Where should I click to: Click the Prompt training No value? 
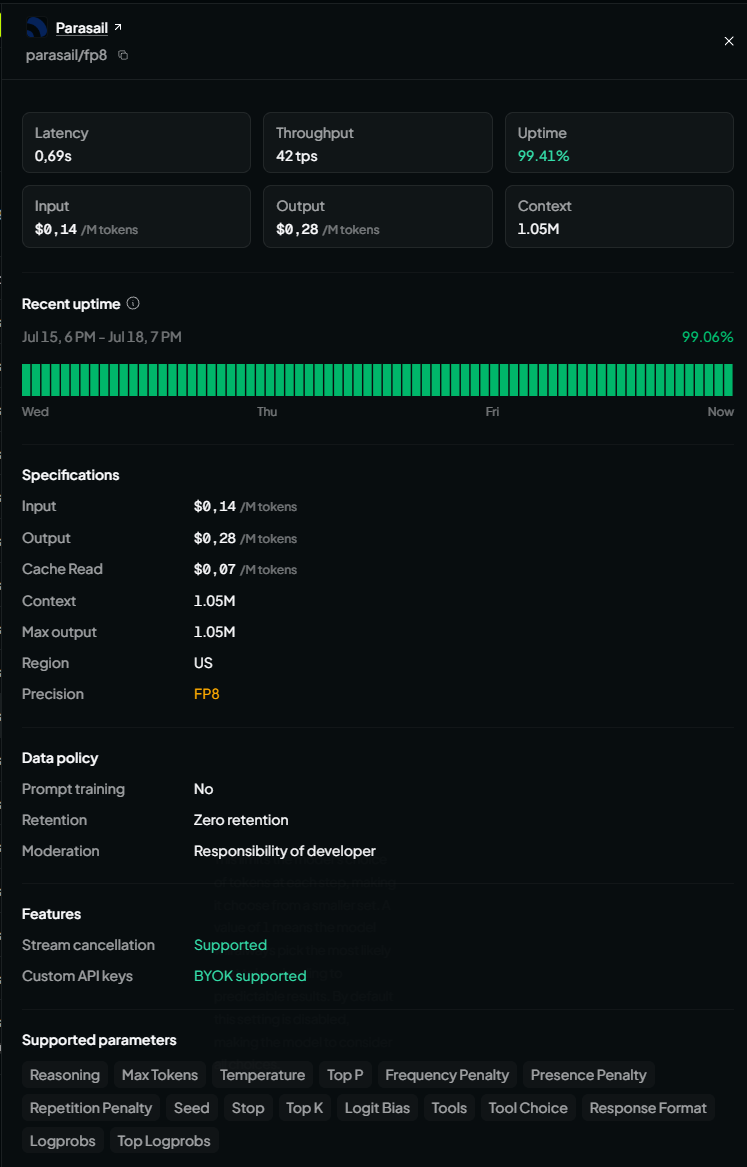[203, 789]
